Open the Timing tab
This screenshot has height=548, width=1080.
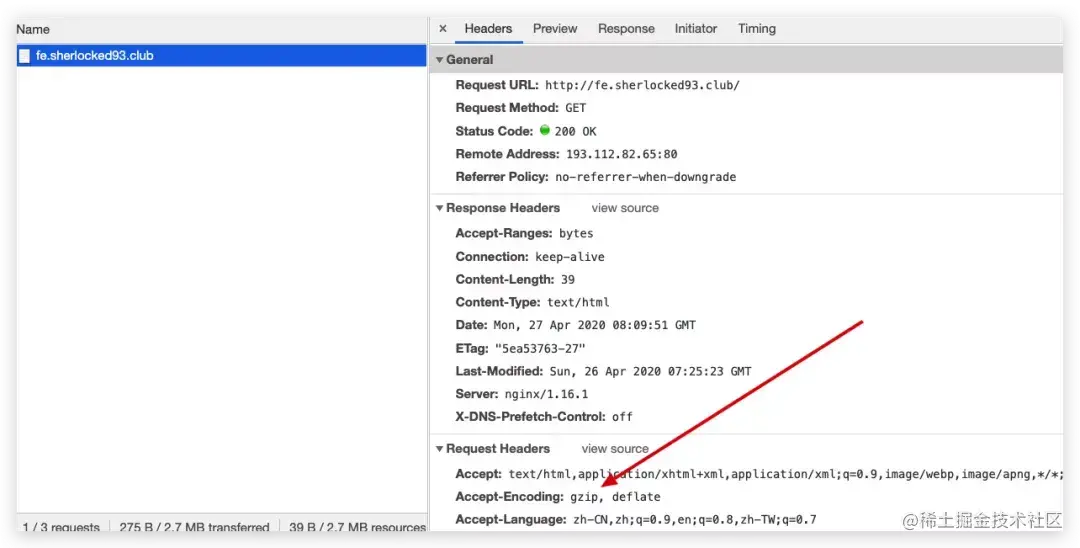tap(757, 29)
